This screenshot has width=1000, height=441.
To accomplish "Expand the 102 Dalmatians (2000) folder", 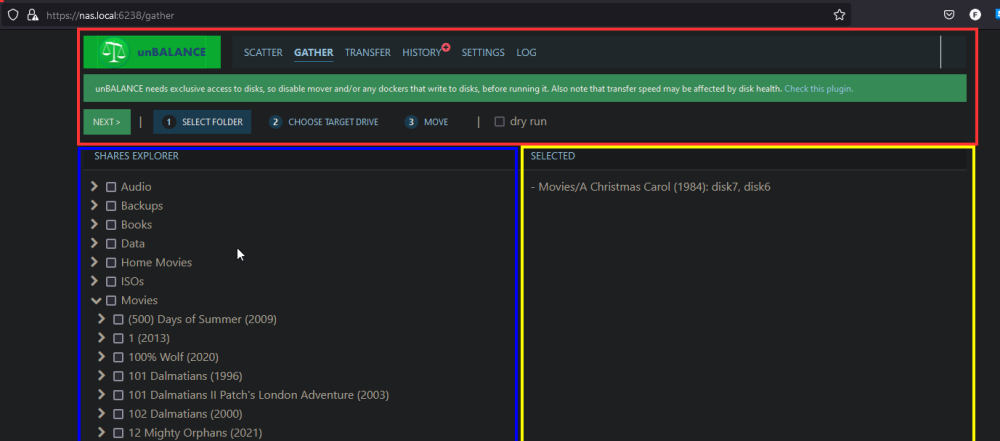I will pos(101,413).
